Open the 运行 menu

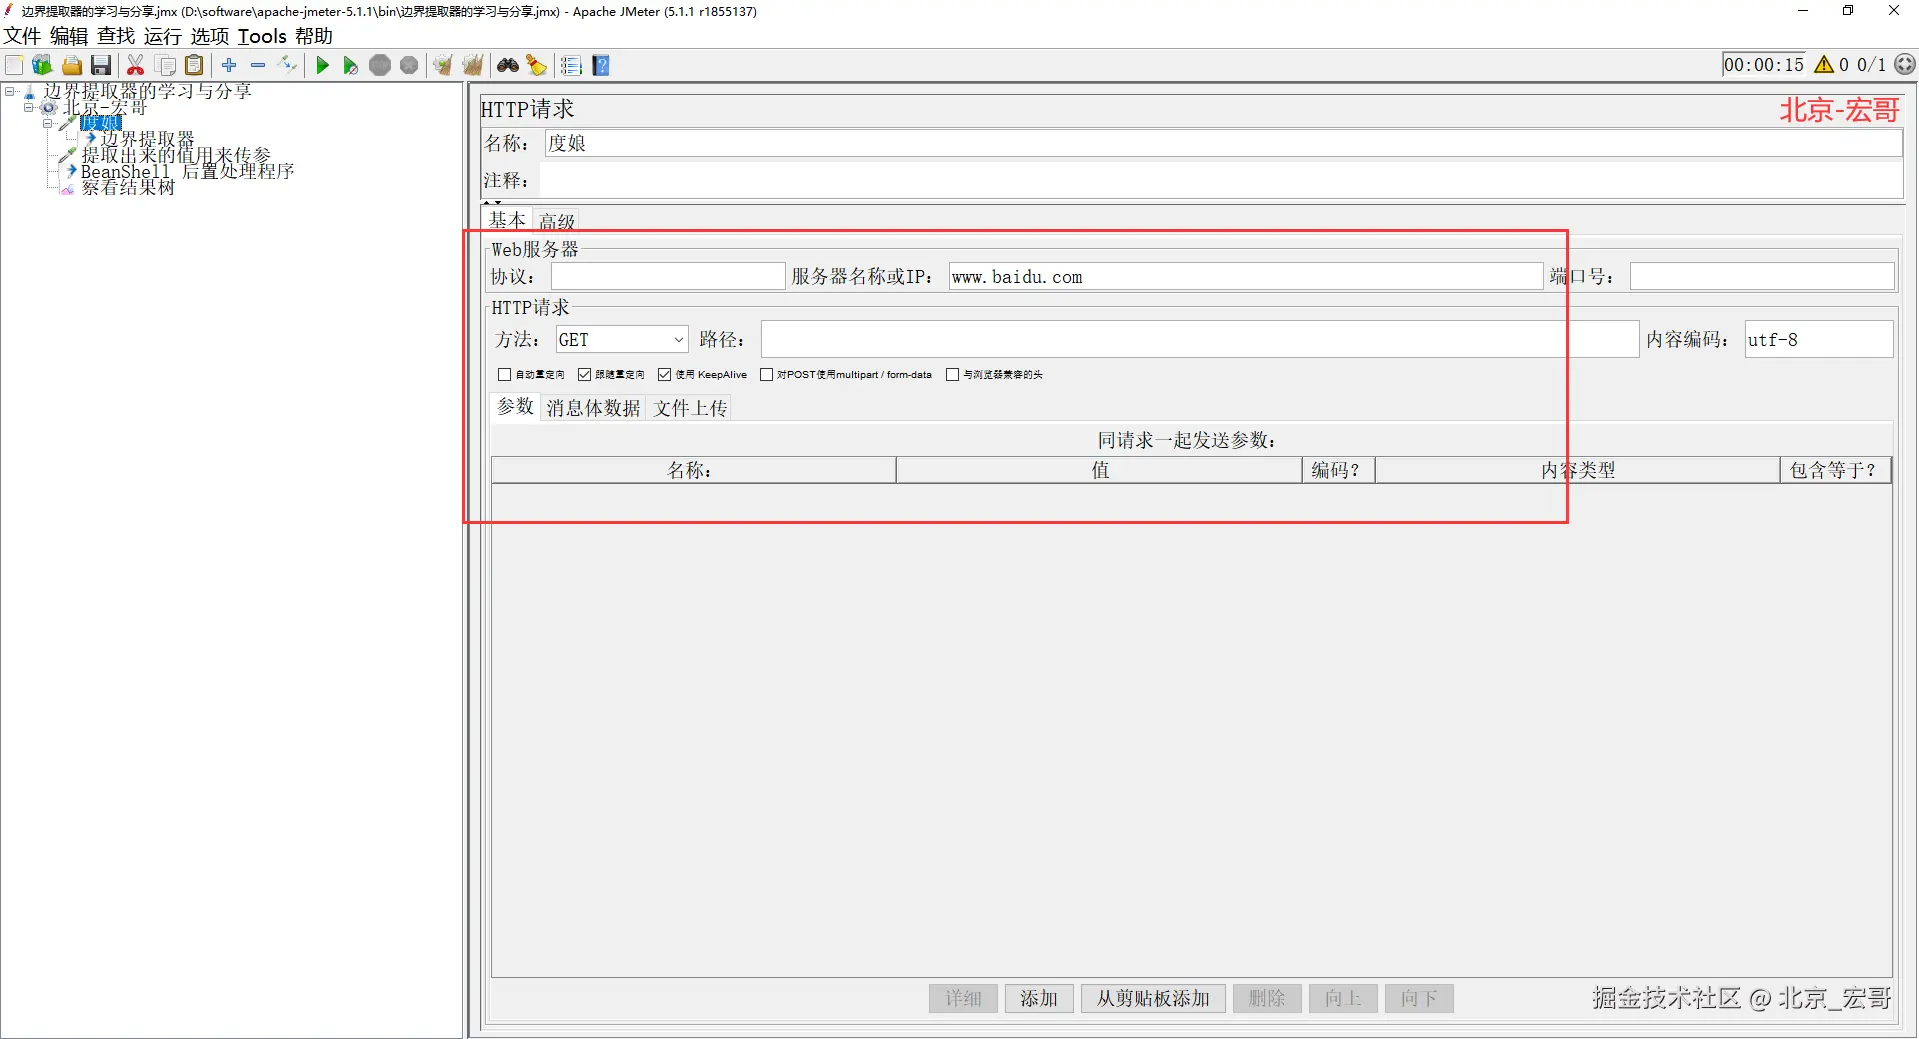tap(163, 37)
